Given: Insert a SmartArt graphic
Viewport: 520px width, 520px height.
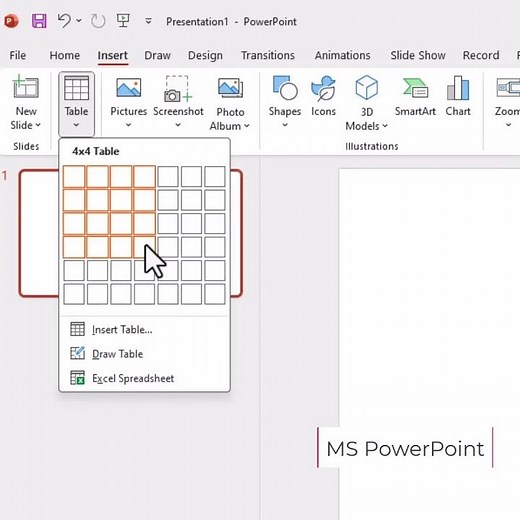Looking at the screenshot, I should click(x=415, y=97).
